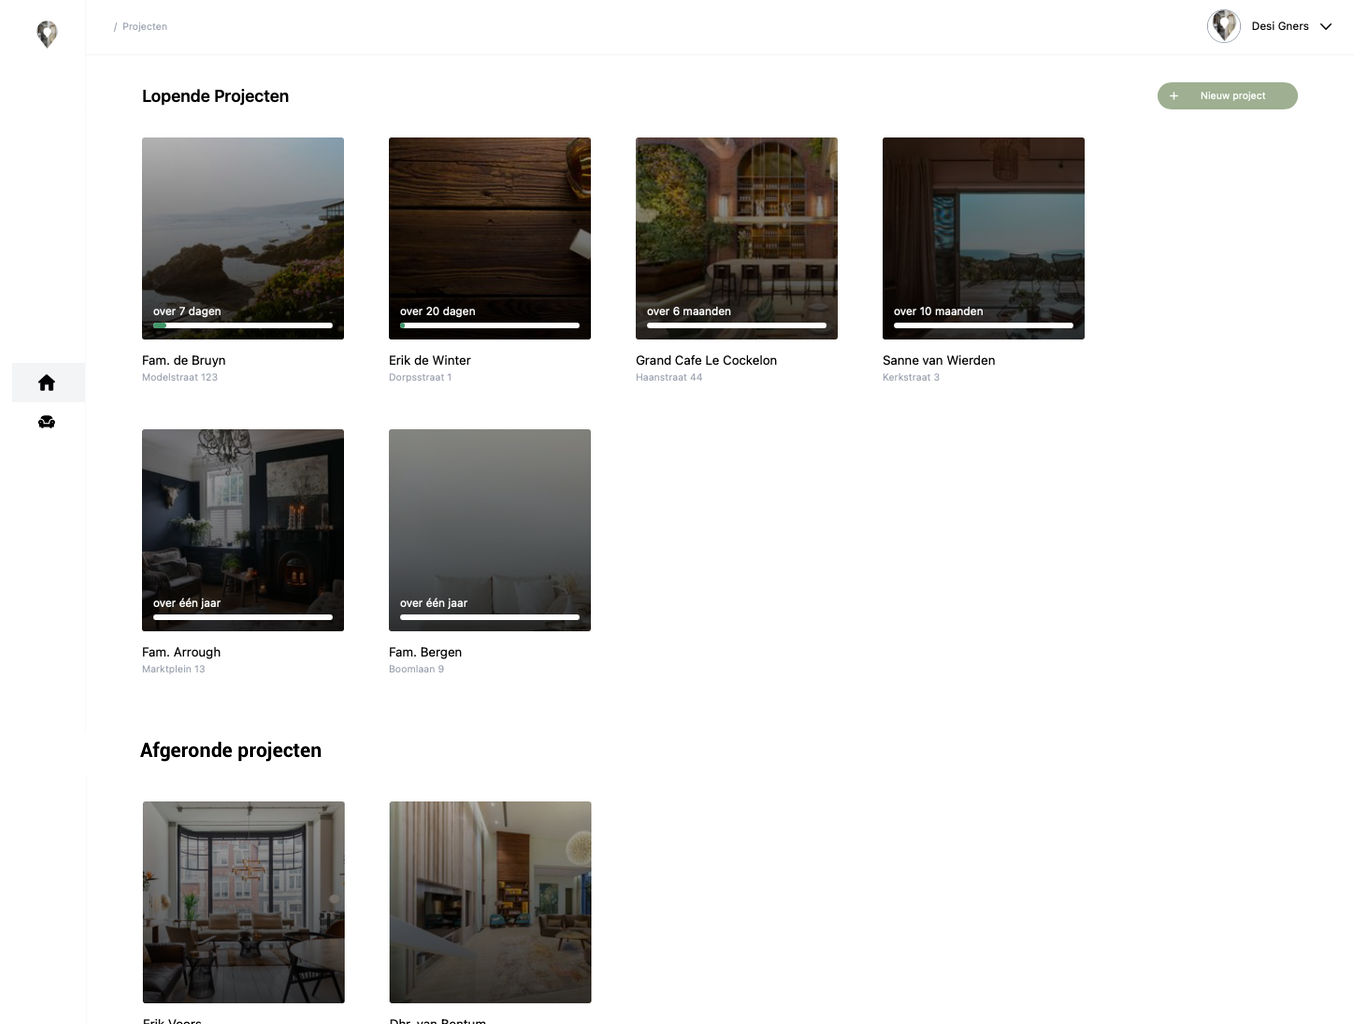Open the Fam. Bergen project thumbnail
Viewport: 1366px width, 1024px height.
click(490, 530)
